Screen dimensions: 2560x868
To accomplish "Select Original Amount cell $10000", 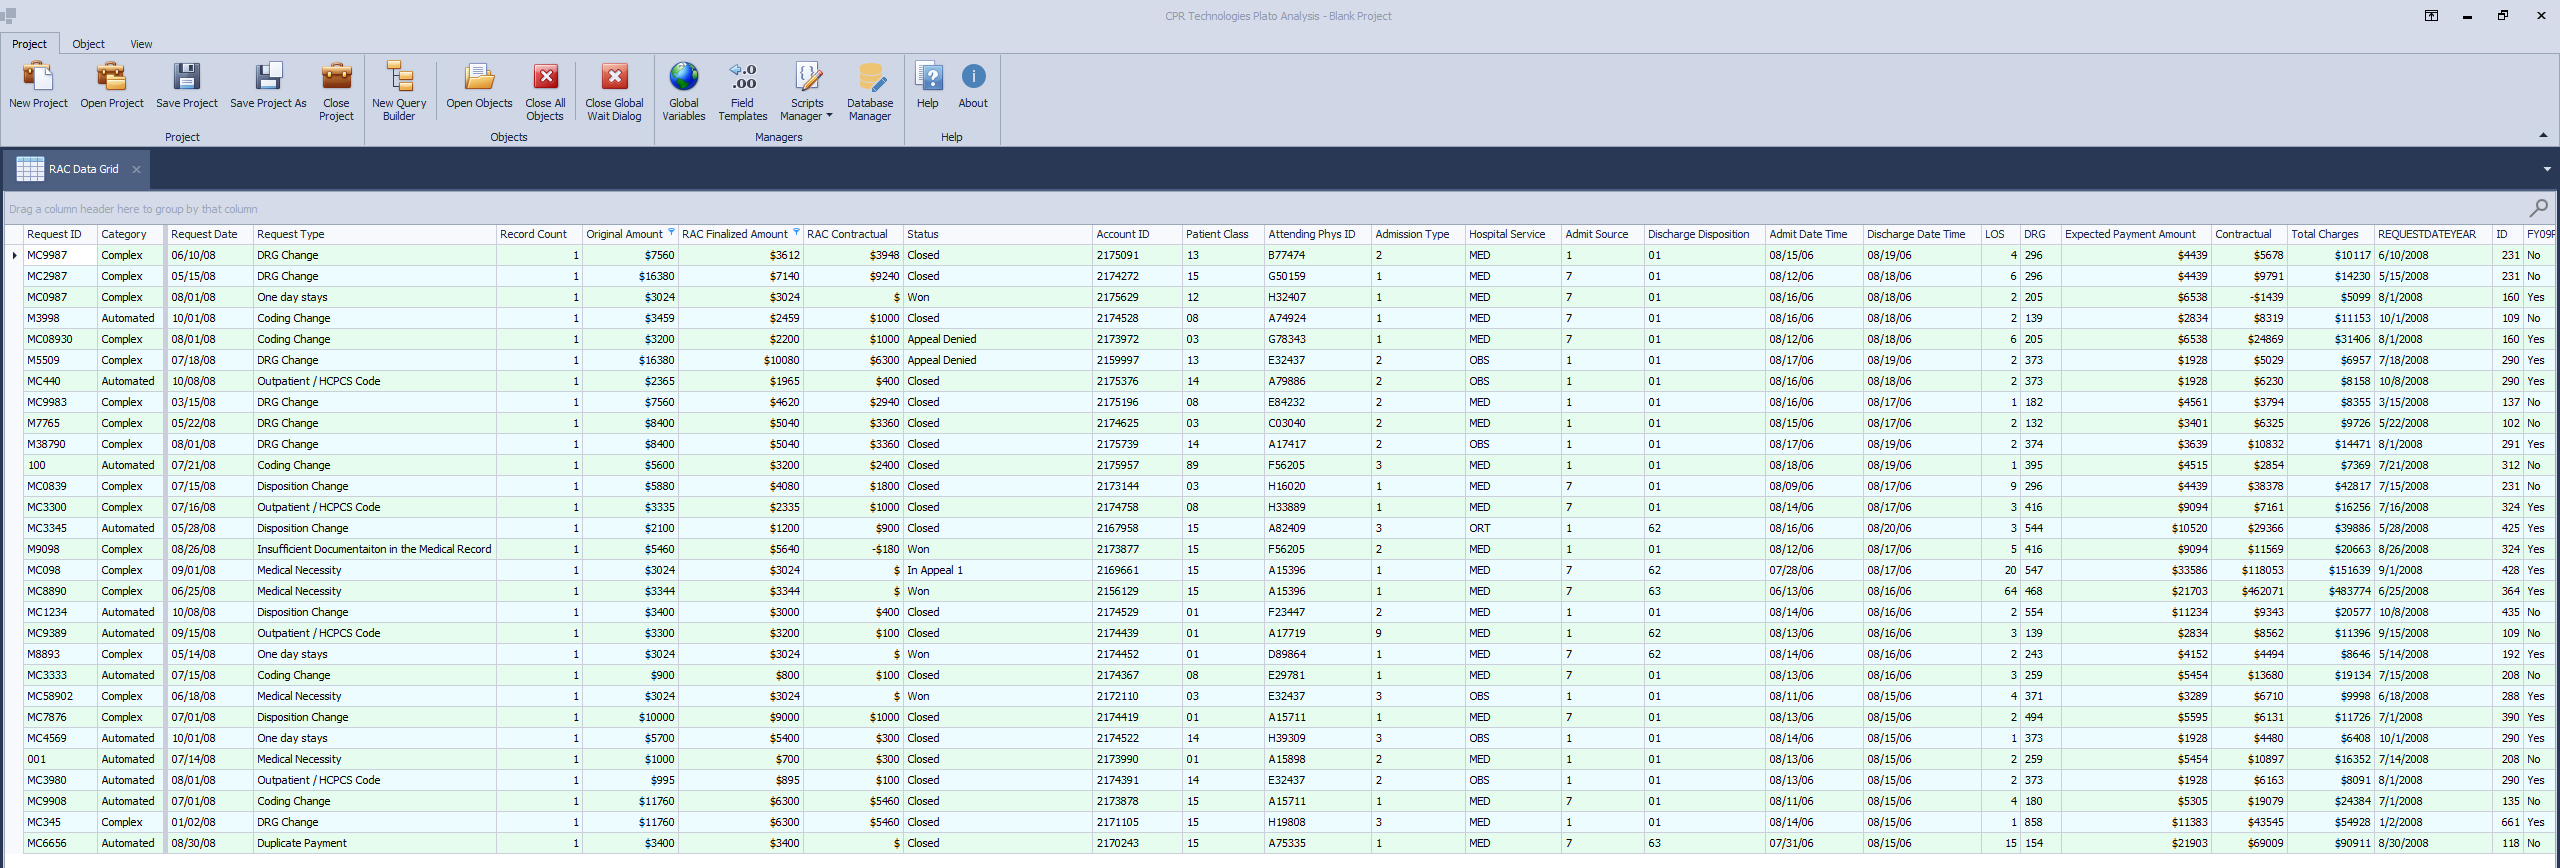I will (630, 717).
